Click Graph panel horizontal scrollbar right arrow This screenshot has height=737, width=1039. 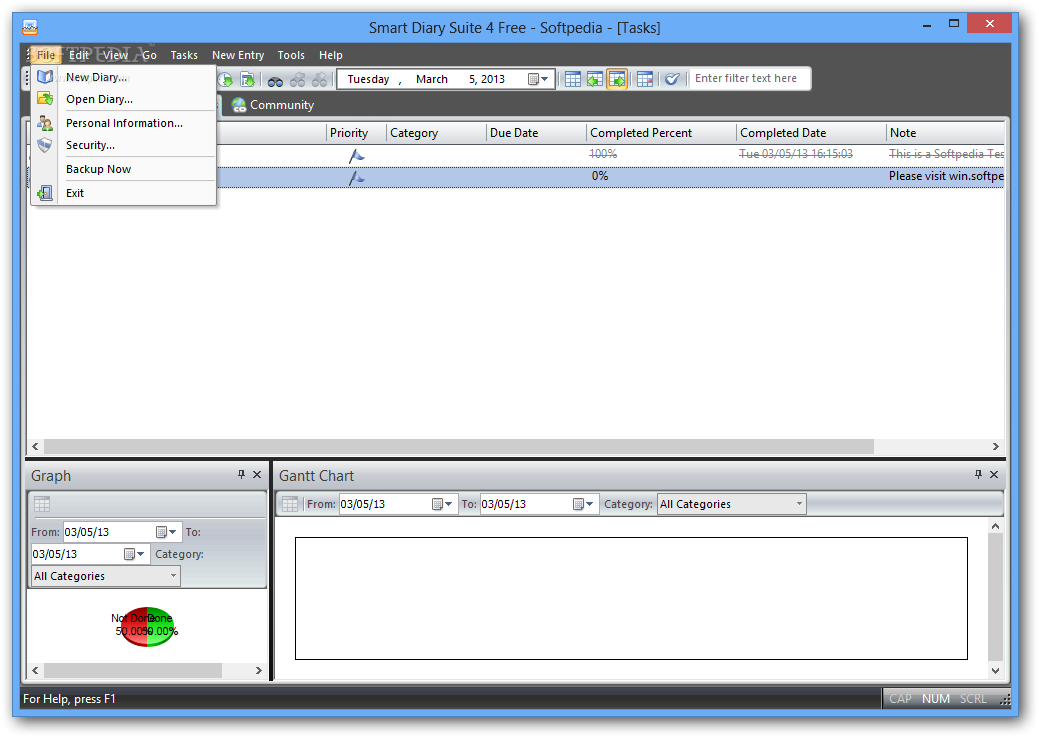coord(258,671)
